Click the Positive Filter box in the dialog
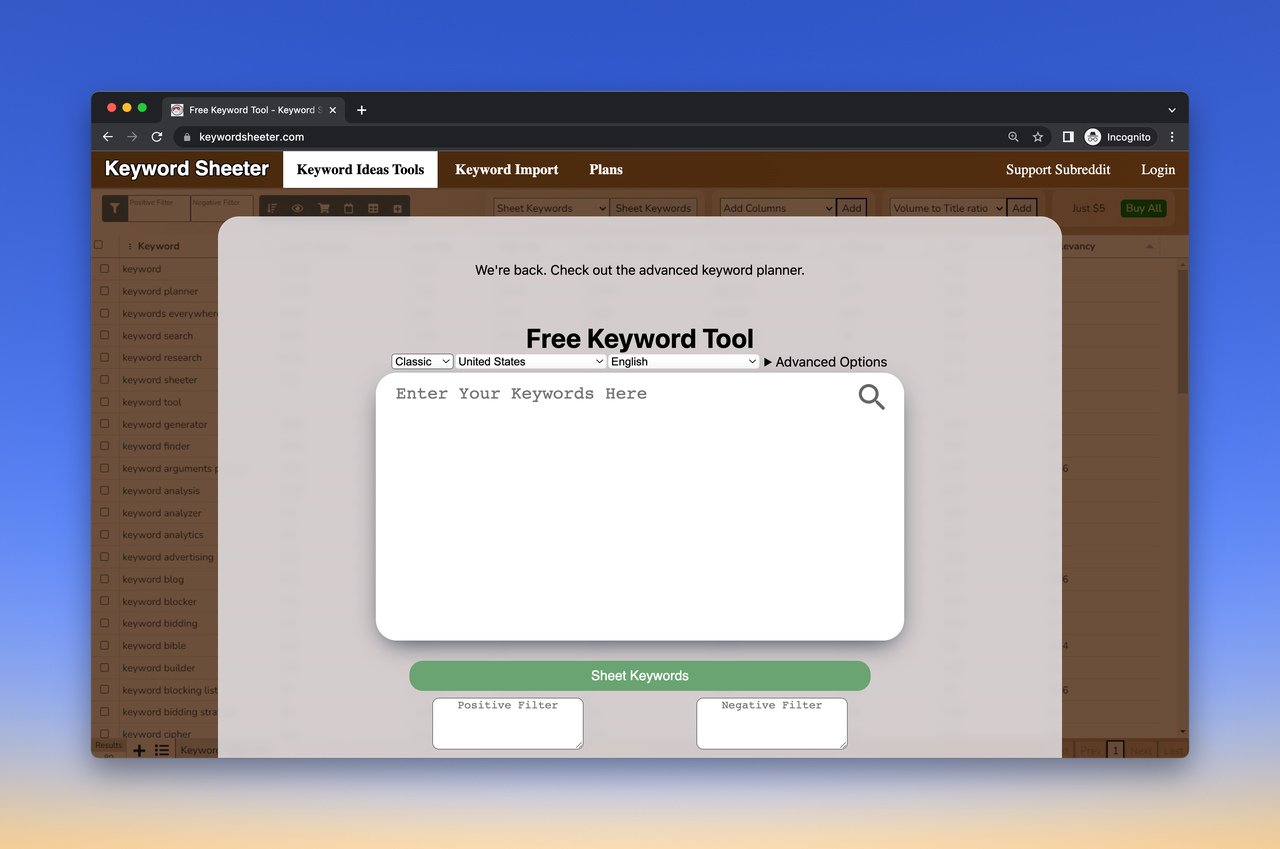The height and width of the screenshot is (849, 1280). (508, 723)
